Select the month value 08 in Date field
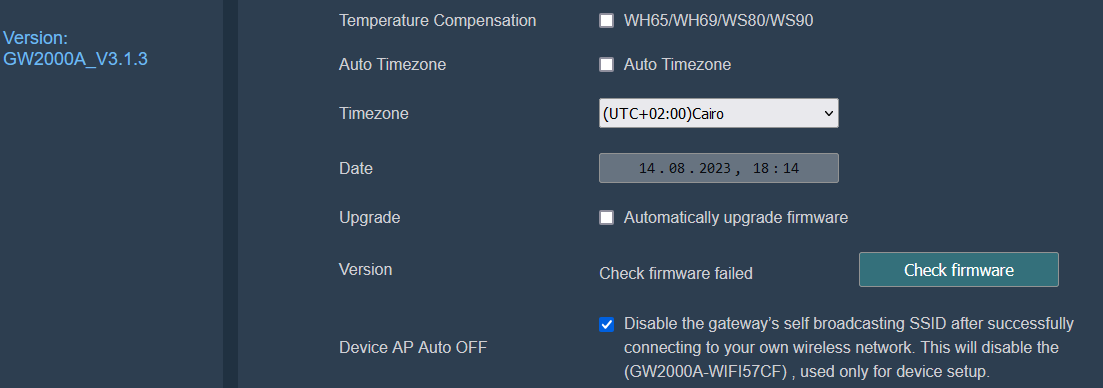The width and height of the screenshot is (1103, 388). 677,169
